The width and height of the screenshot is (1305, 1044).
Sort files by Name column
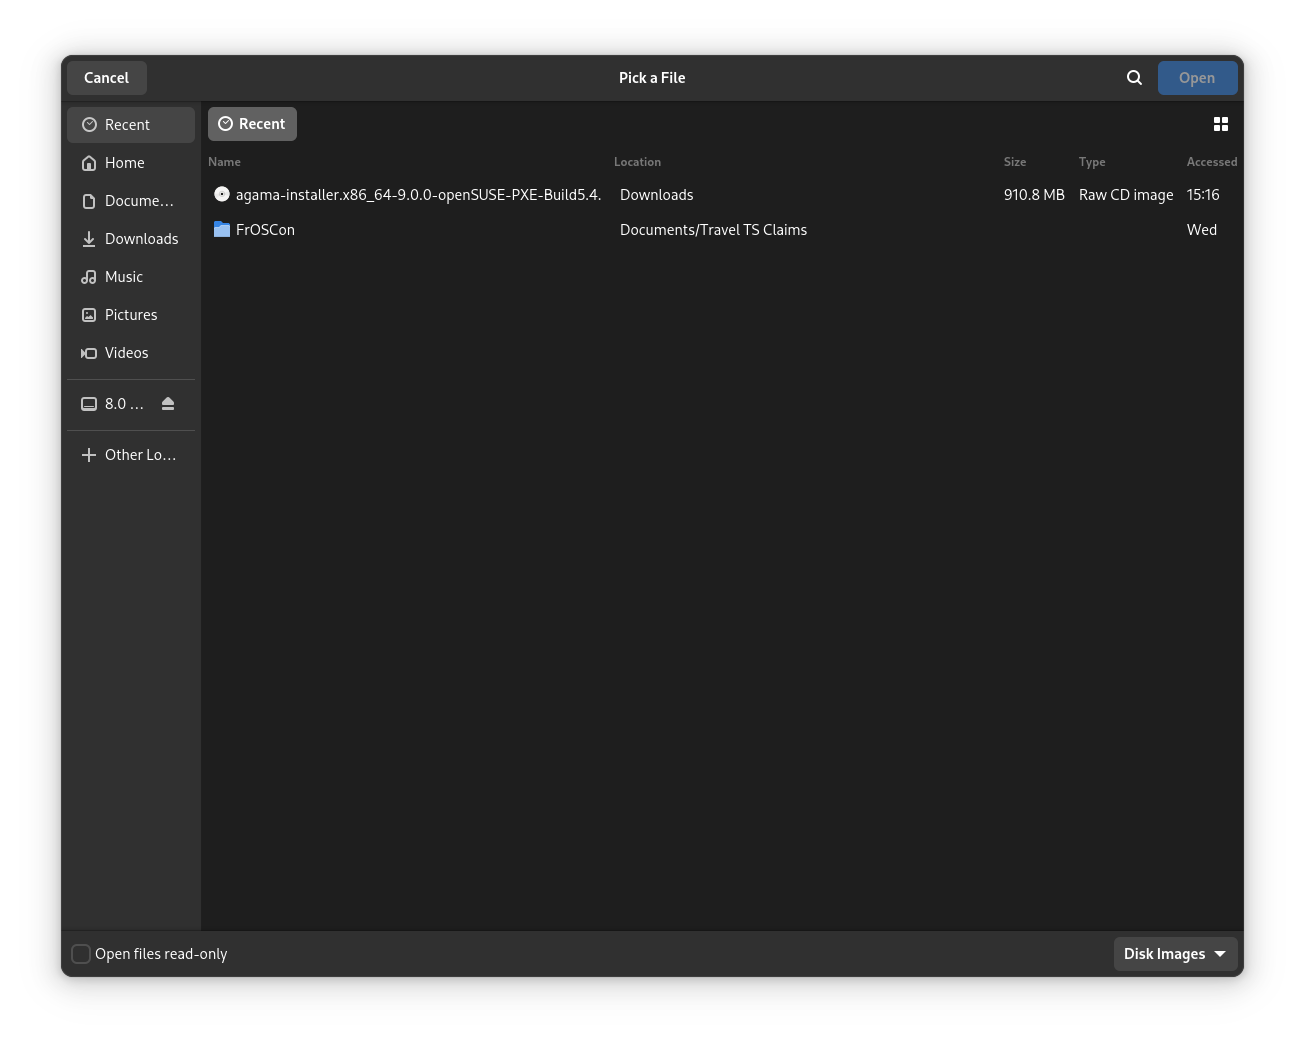[225, 162]
